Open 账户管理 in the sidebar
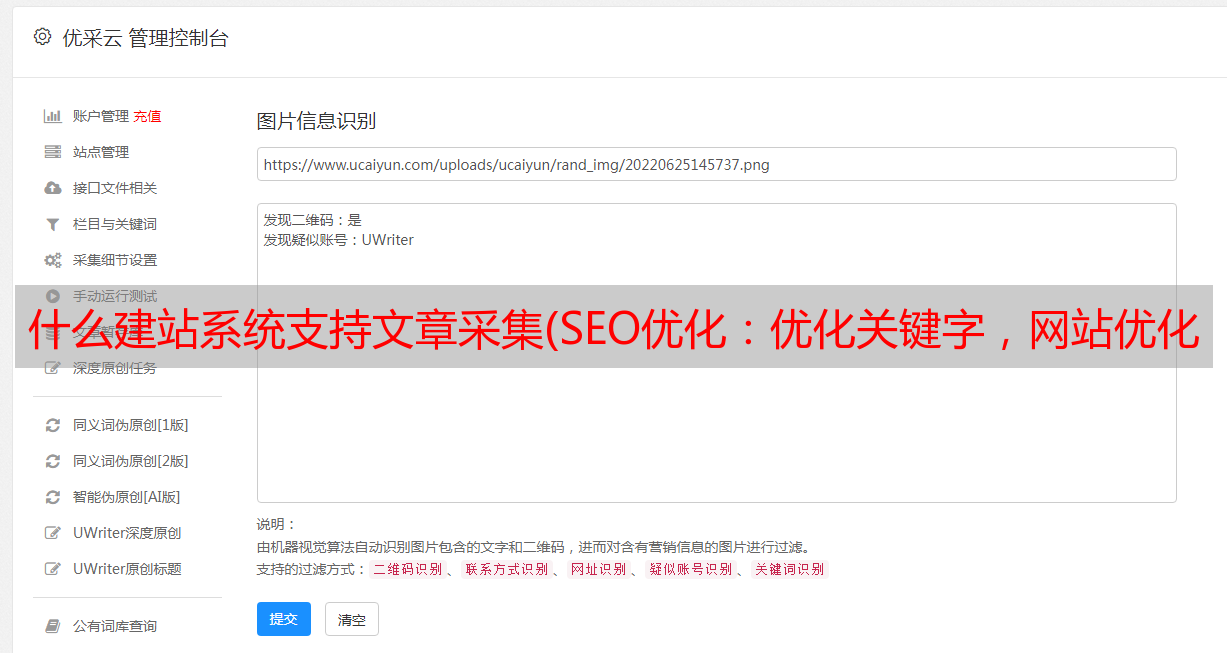The height and width of the screenshot is (653, 1227). tap(101, 116)
